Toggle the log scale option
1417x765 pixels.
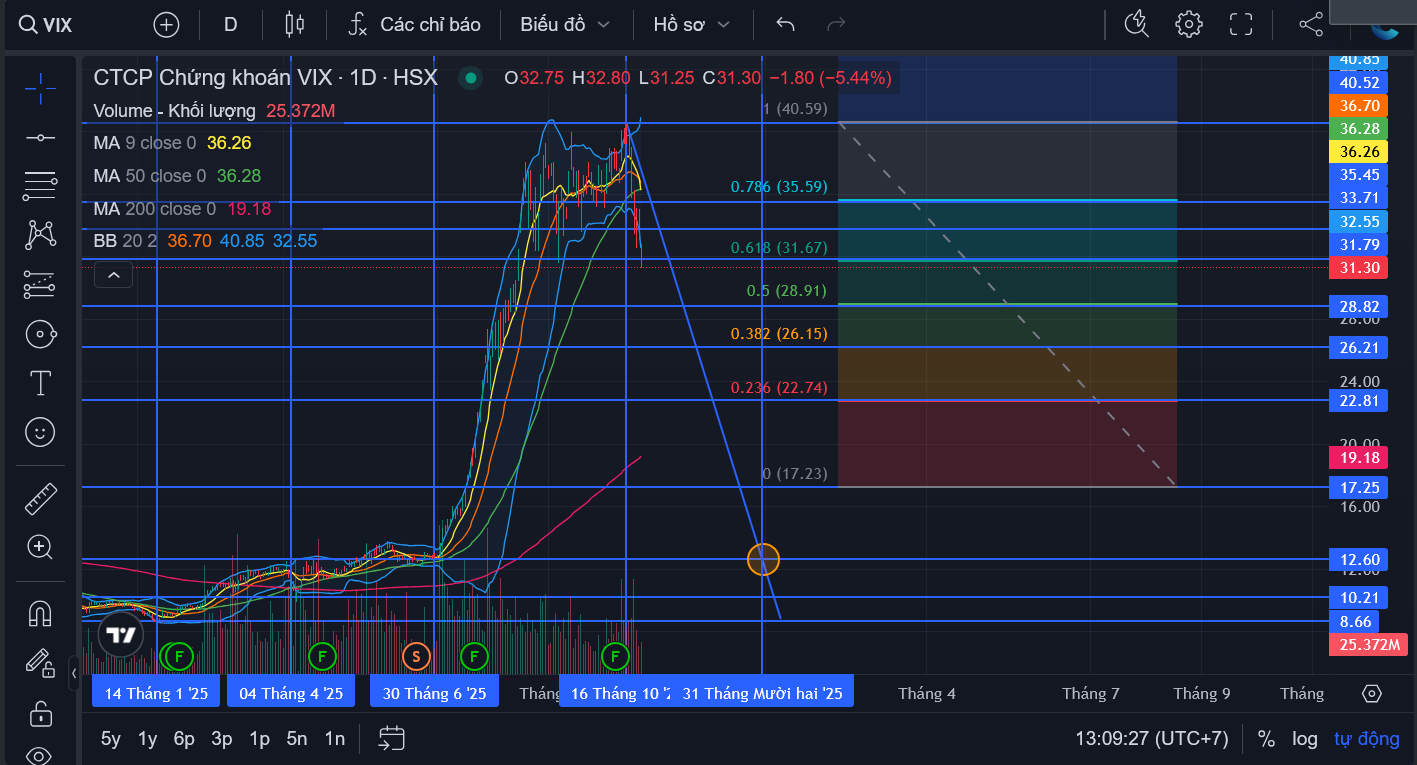coord(1304,739)
